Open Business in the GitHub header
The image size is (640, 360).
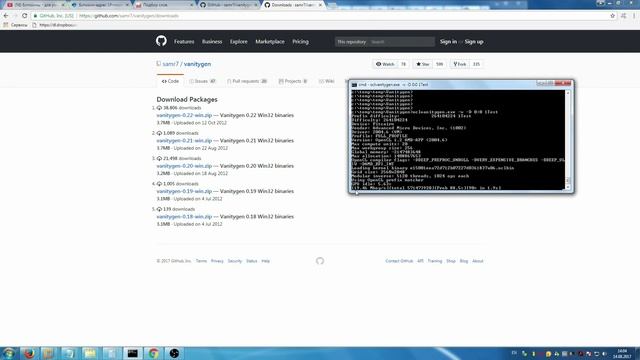tap(212, 42)
